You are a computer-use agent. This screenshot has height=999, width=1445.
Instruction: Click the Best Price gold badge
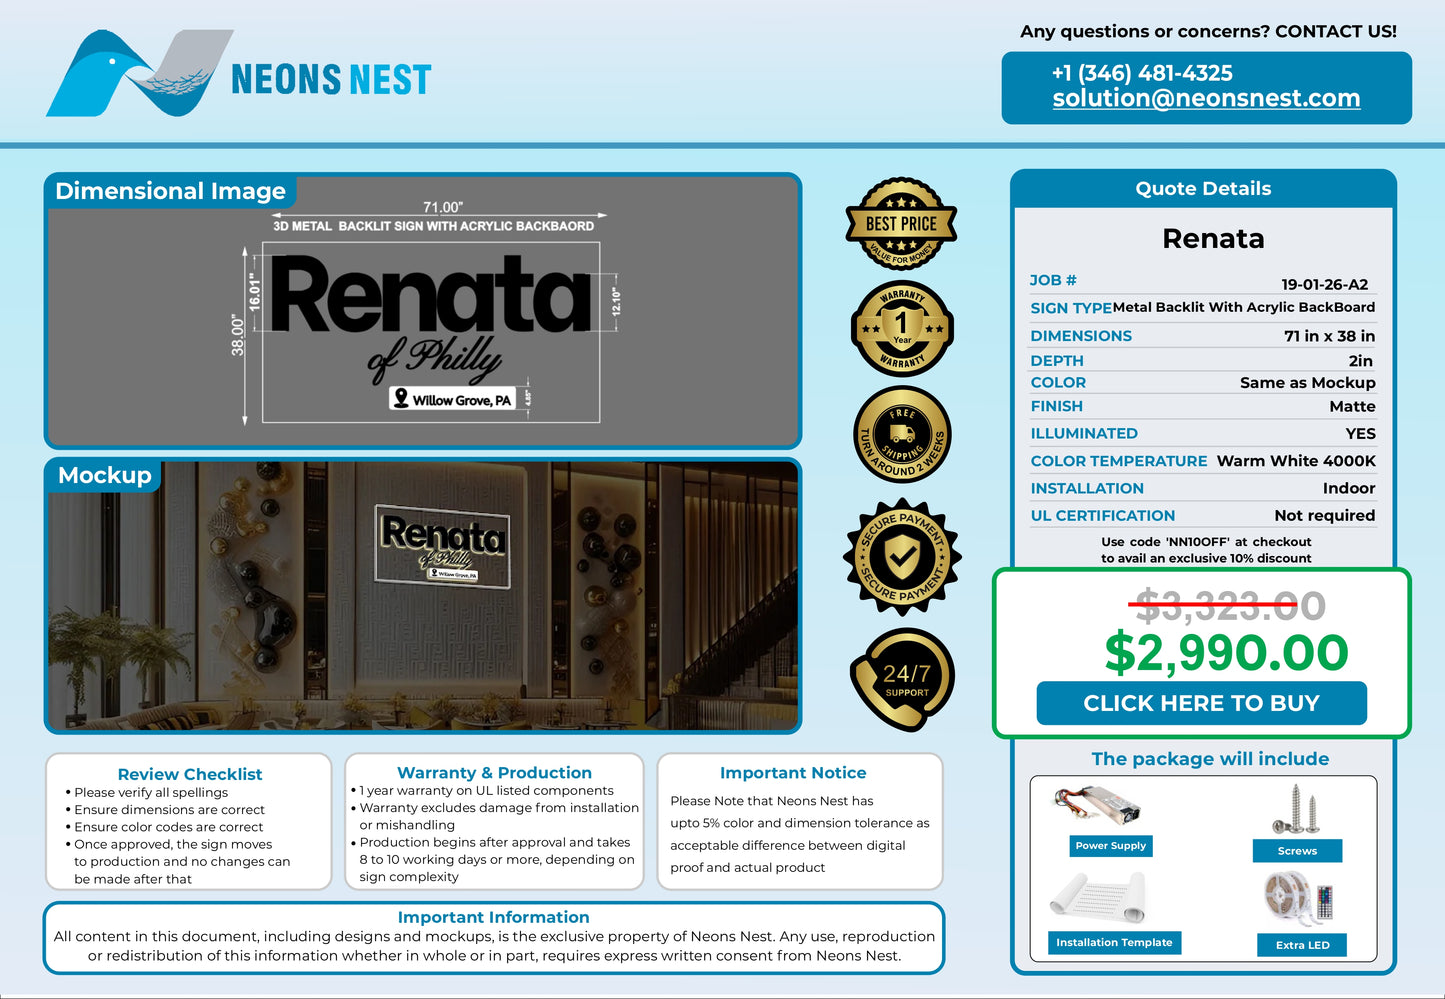(902, 224)
